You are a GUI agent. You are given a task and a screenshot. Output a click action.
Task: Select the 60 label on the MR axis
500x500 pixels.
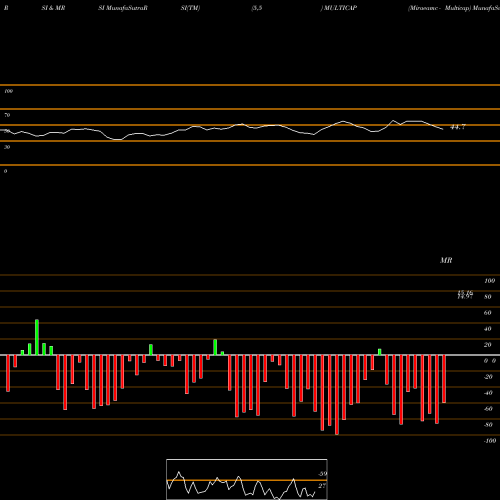point(488,313)
